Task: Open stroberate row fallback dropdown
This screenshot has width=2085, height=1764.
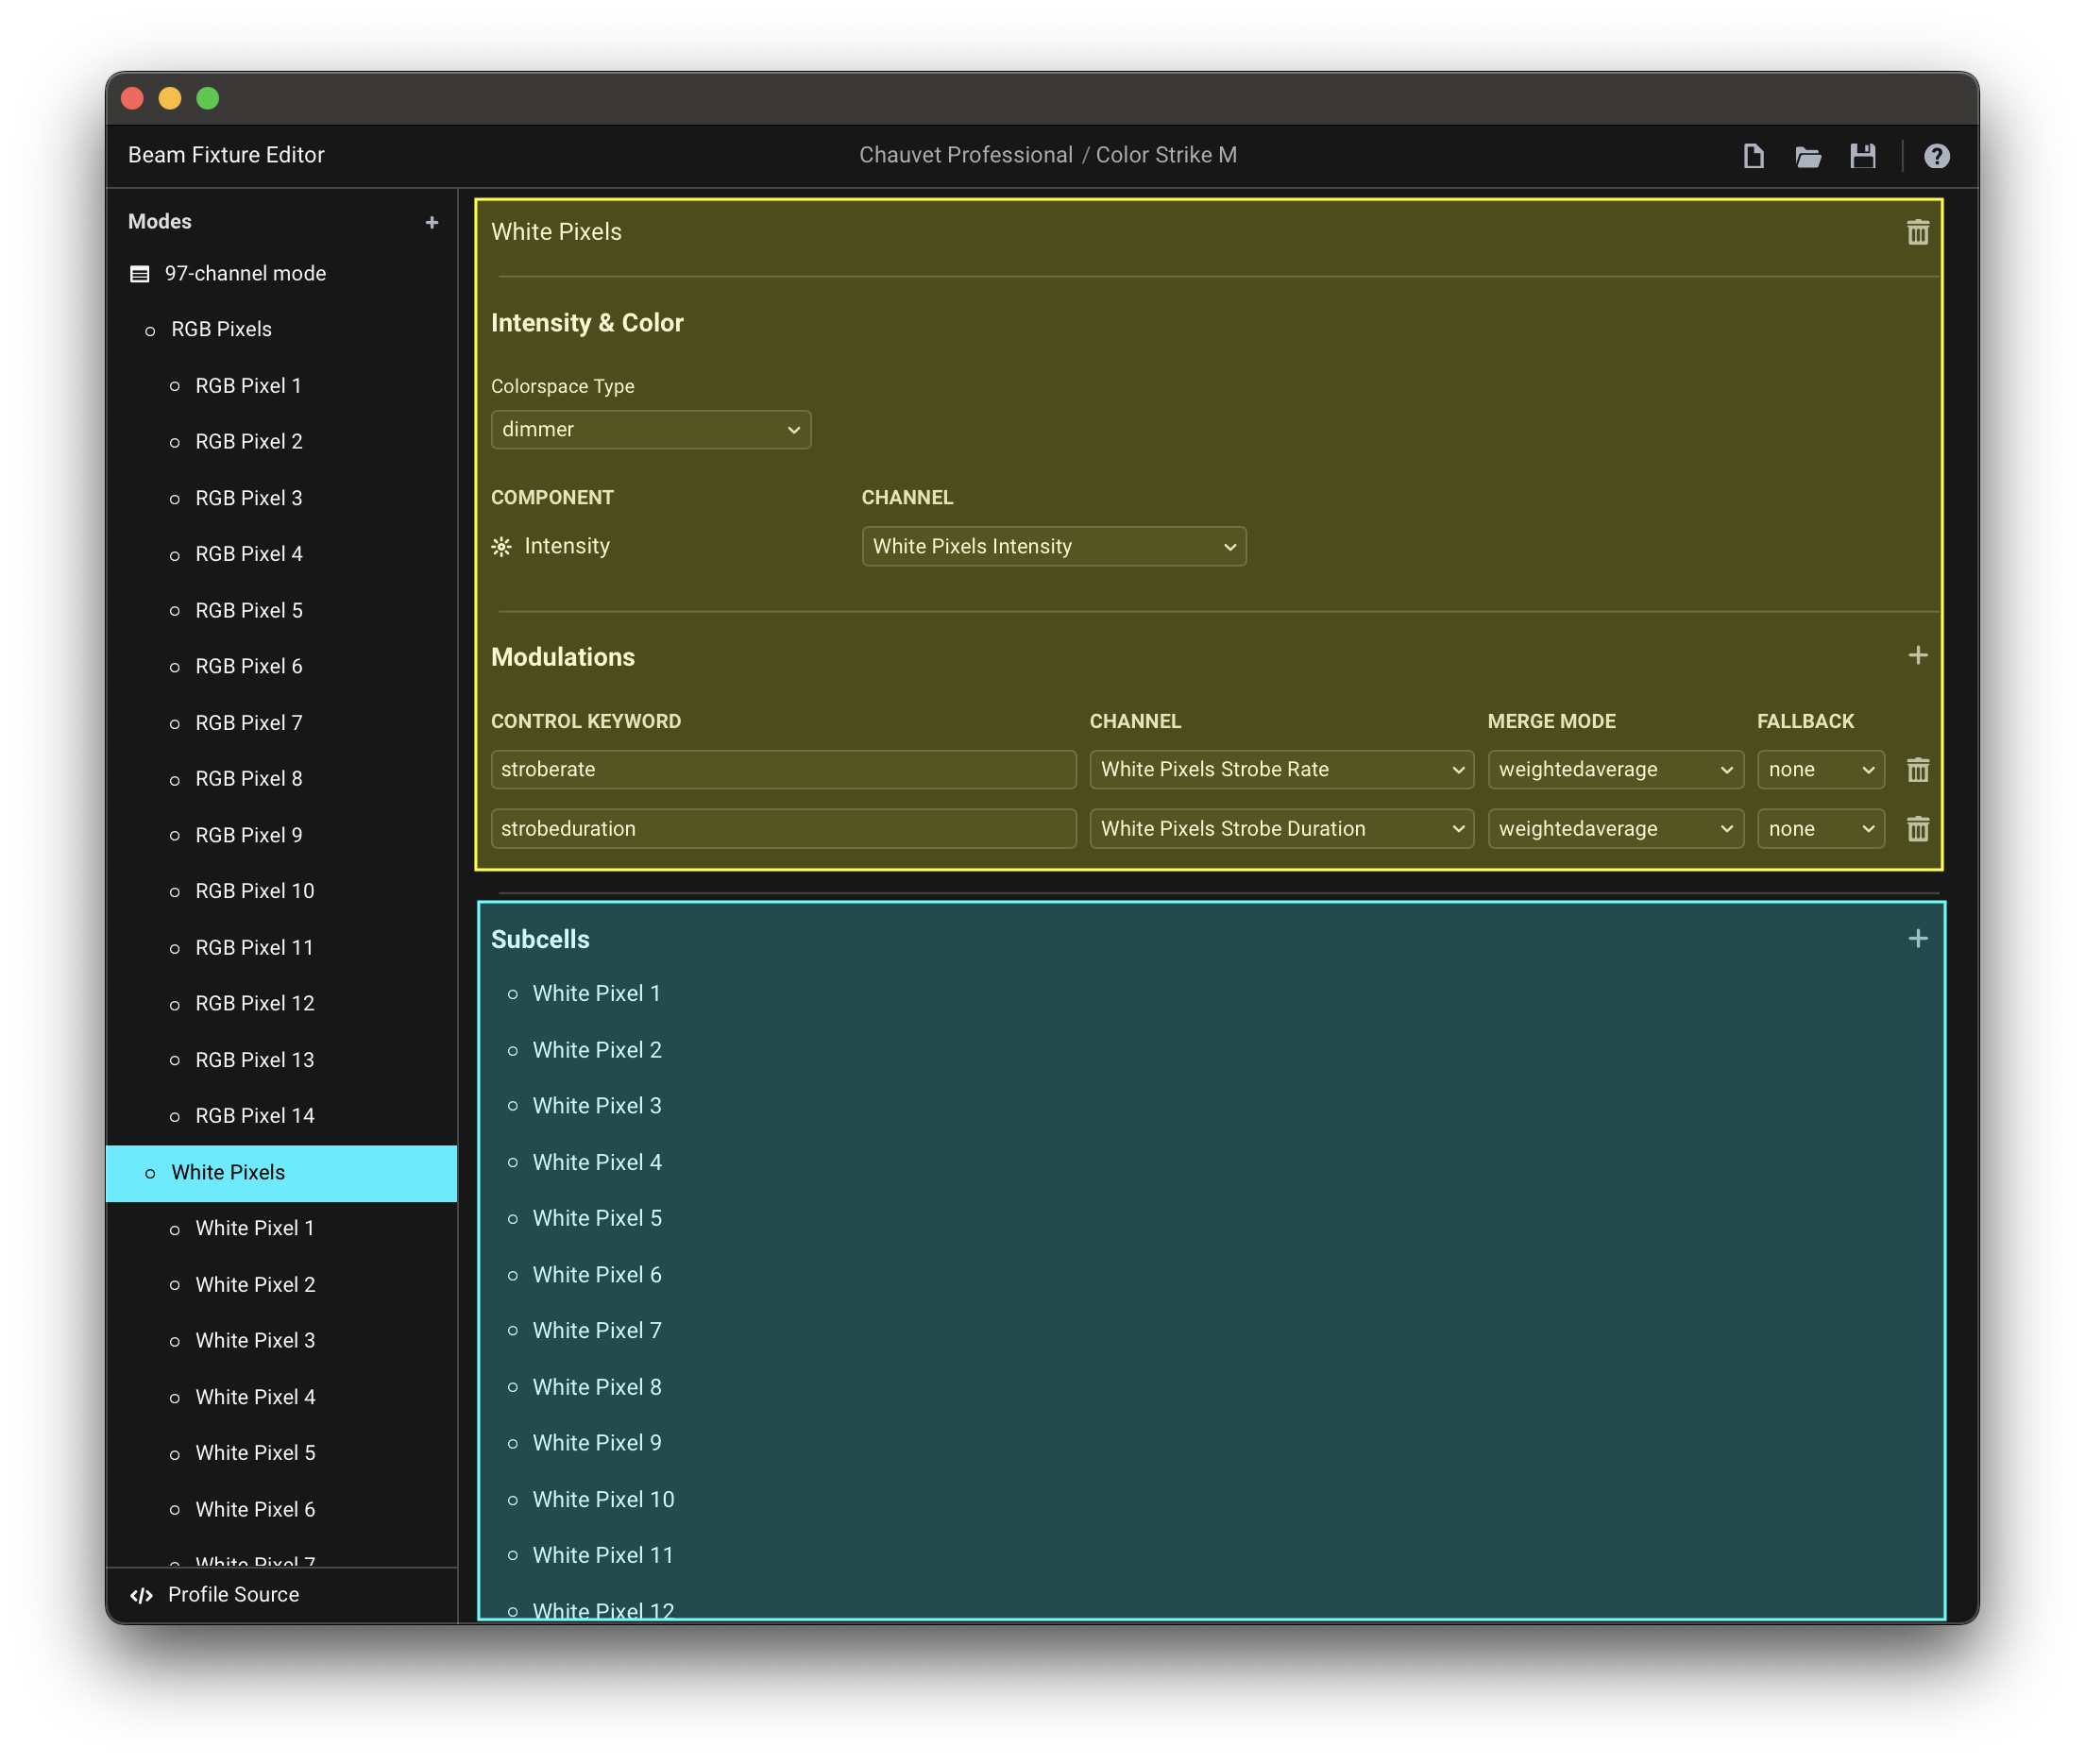Action: pyautogui.click(x=1821, y=769)
